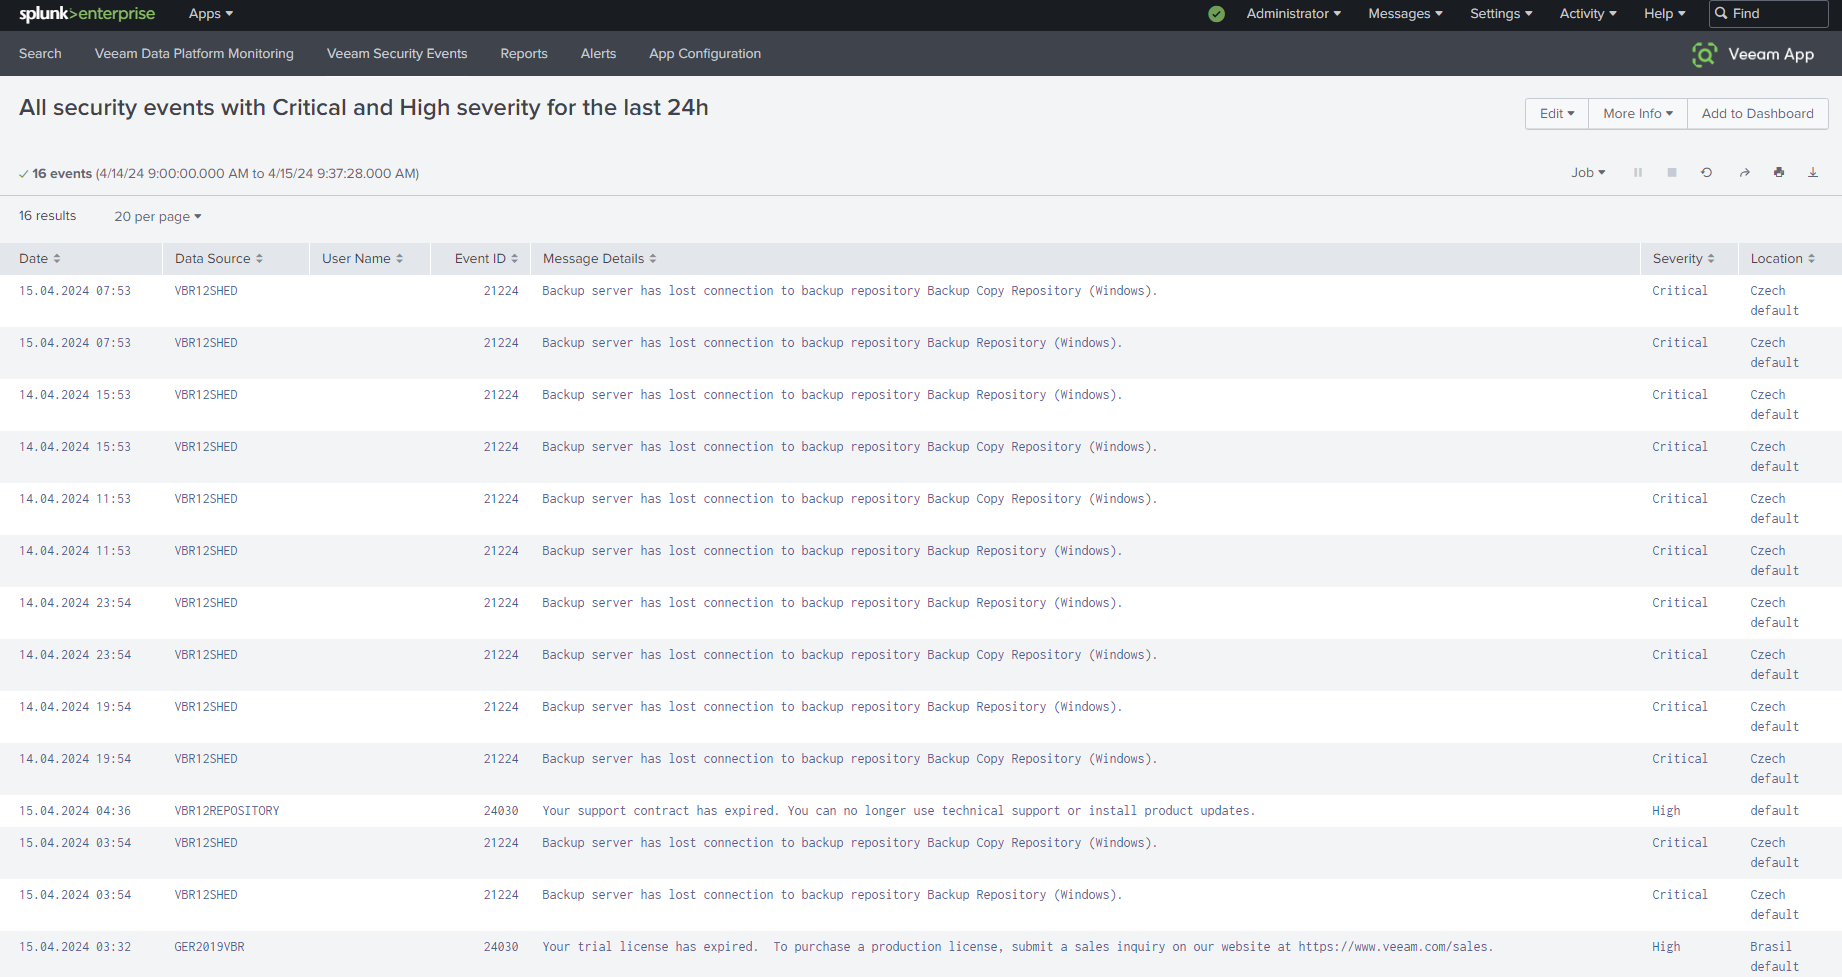Sort table by Message Details column
The image size is (1842, 977).
click(600, 259)
